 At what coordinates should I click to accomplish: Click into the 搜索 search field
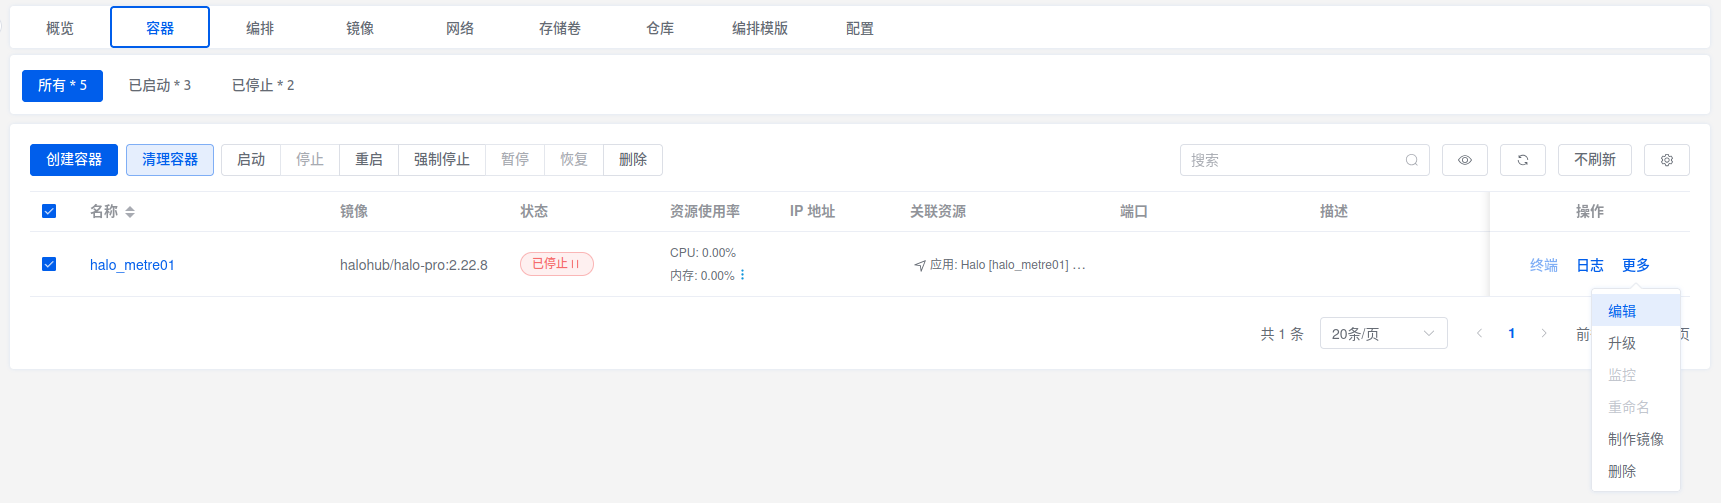click(1290, 160)
